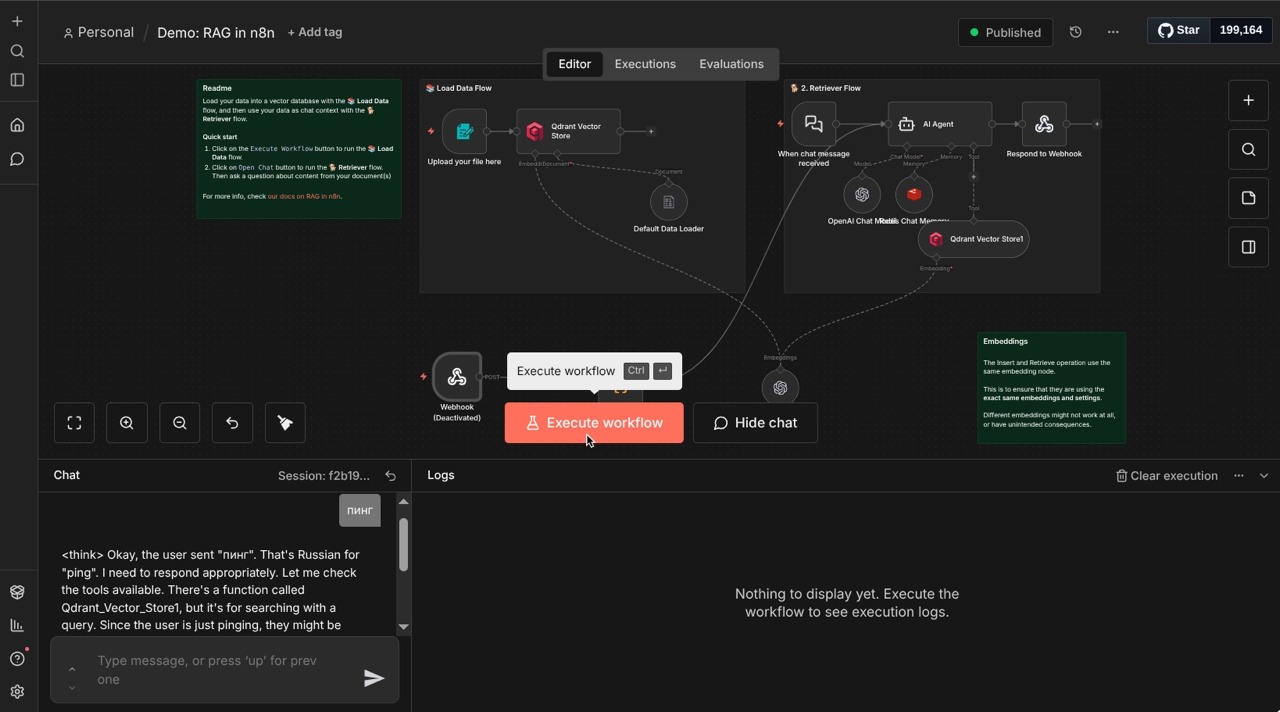The width and height of the screenshot is (1280, 712).
Task: Open search from the left sidebar
Action: click(17, 51)
